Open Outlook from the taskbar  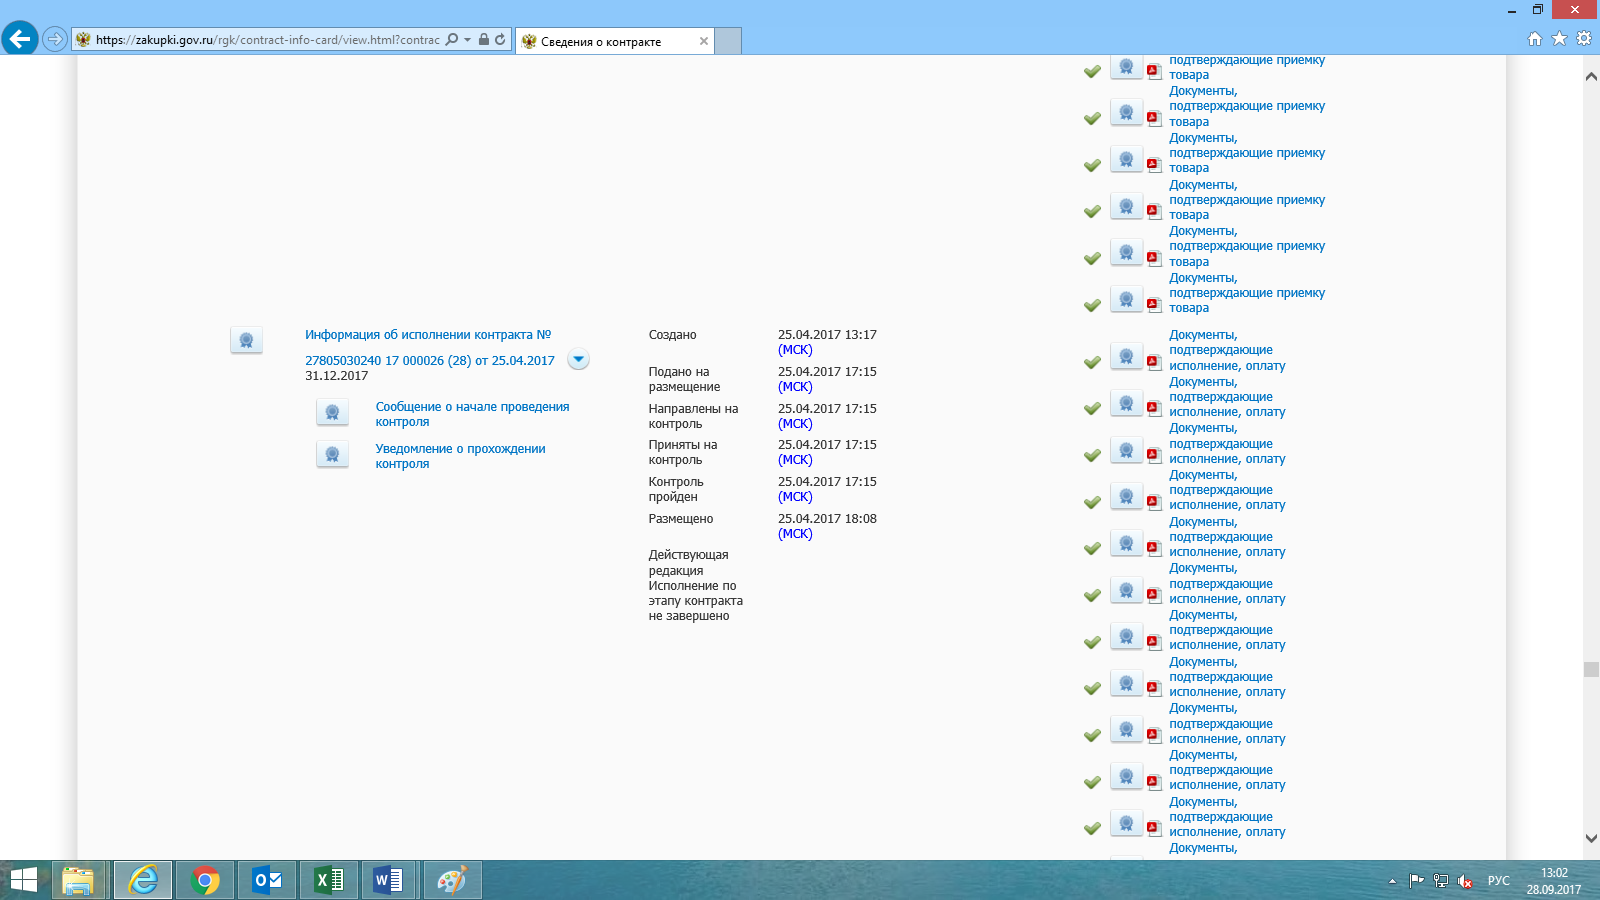267,880
